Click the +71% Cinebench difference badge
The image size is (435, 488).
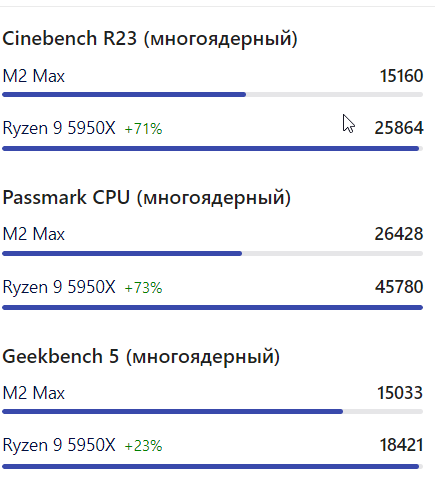[143, 129]
